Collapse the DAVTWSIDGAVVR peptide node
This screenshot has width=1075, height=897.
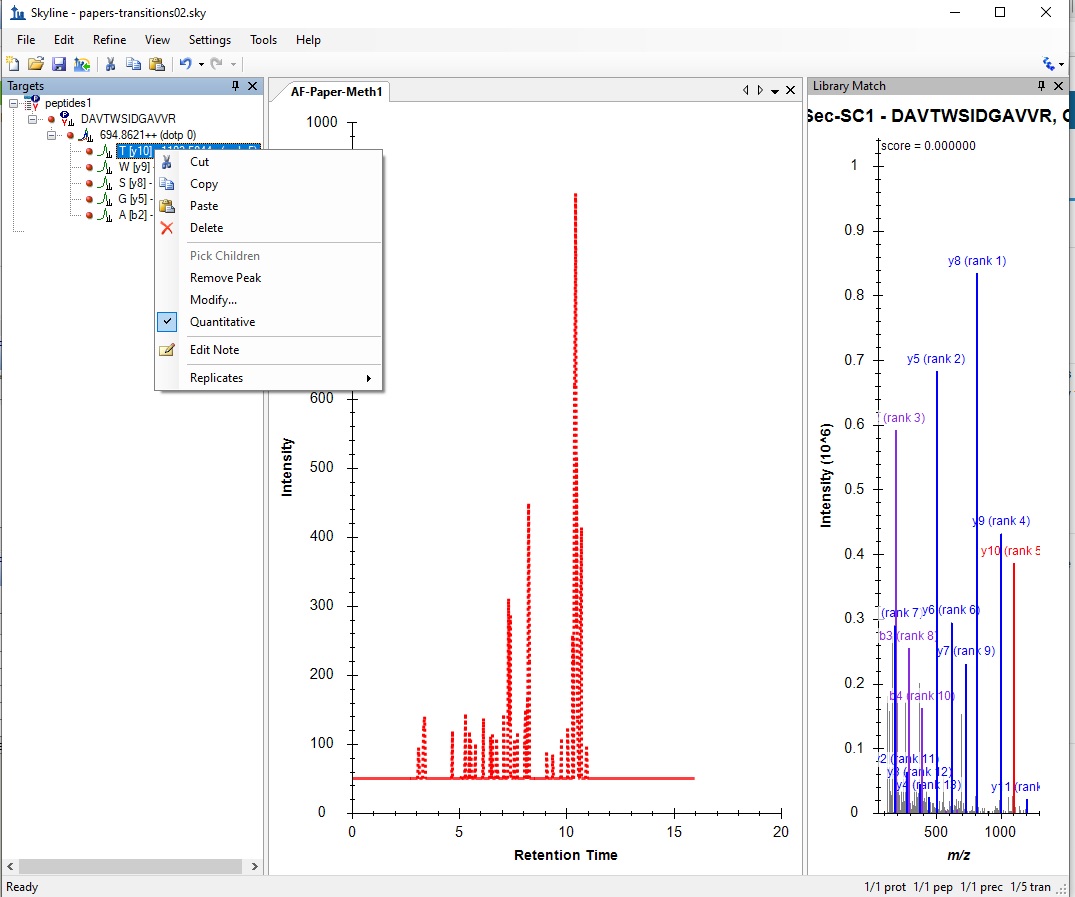(x=32, y=119)
